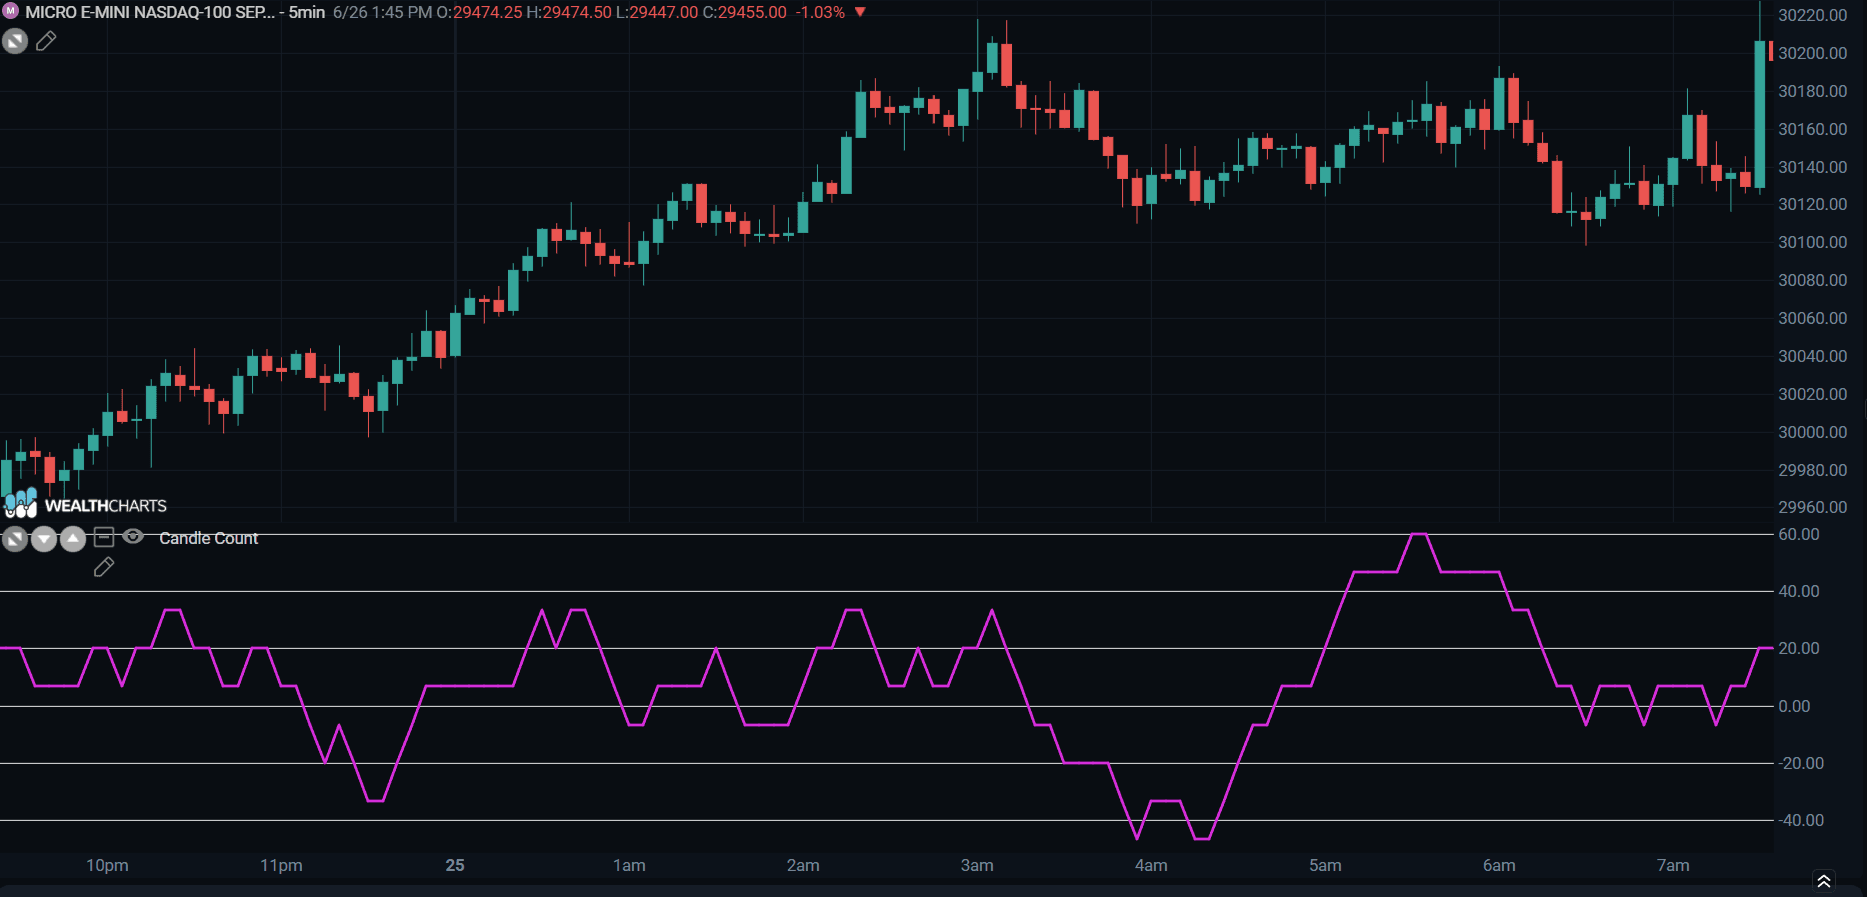This screenshot has width=1867, height=897.
Task: Click the Candle Count indicator label
Action: pyautogui.click(x=208, y=538)
